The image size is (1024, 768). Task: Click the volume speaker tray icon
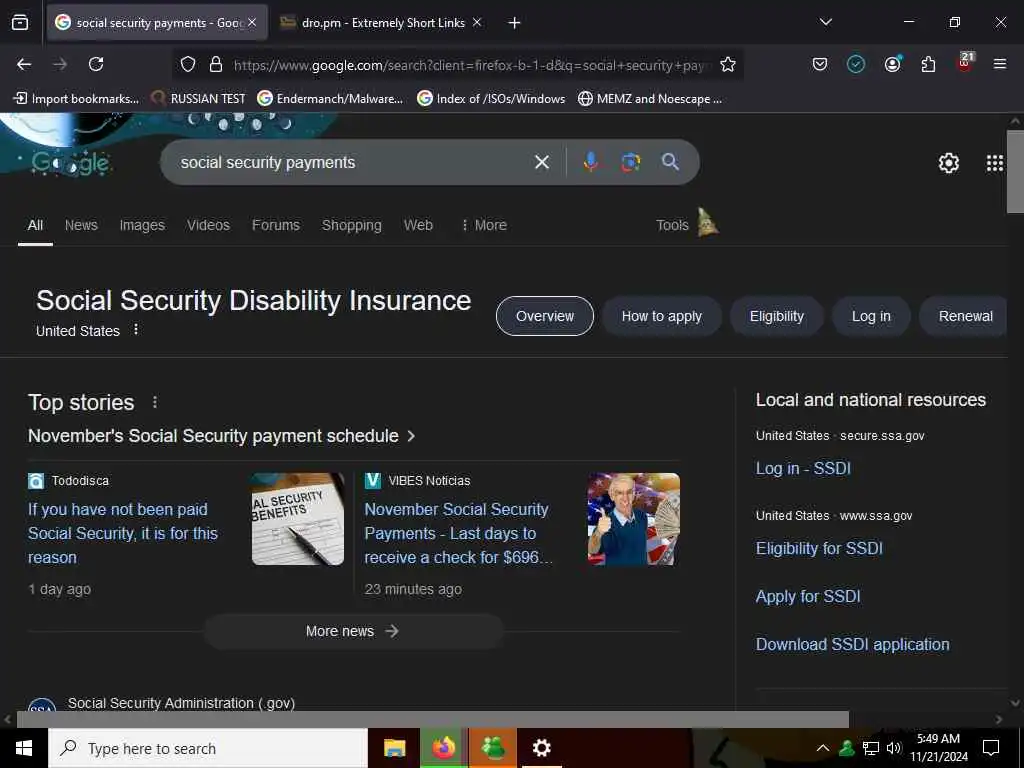pyautogui.click(x=894, y=748)
